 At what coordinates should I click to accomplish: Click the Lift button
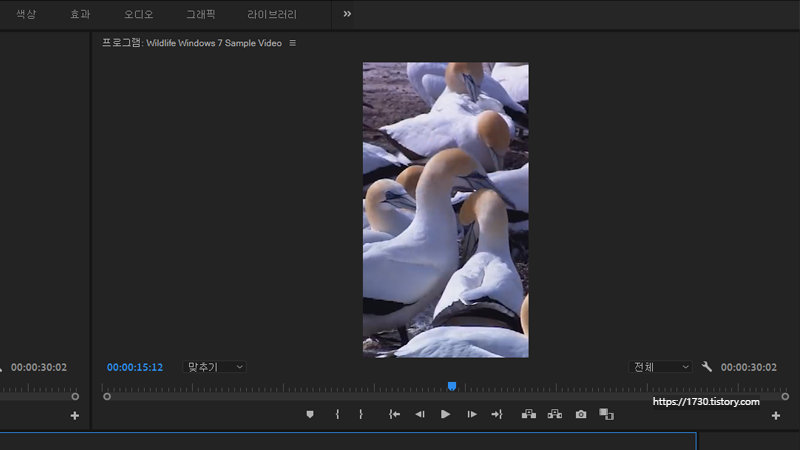(x=529, y=414)
